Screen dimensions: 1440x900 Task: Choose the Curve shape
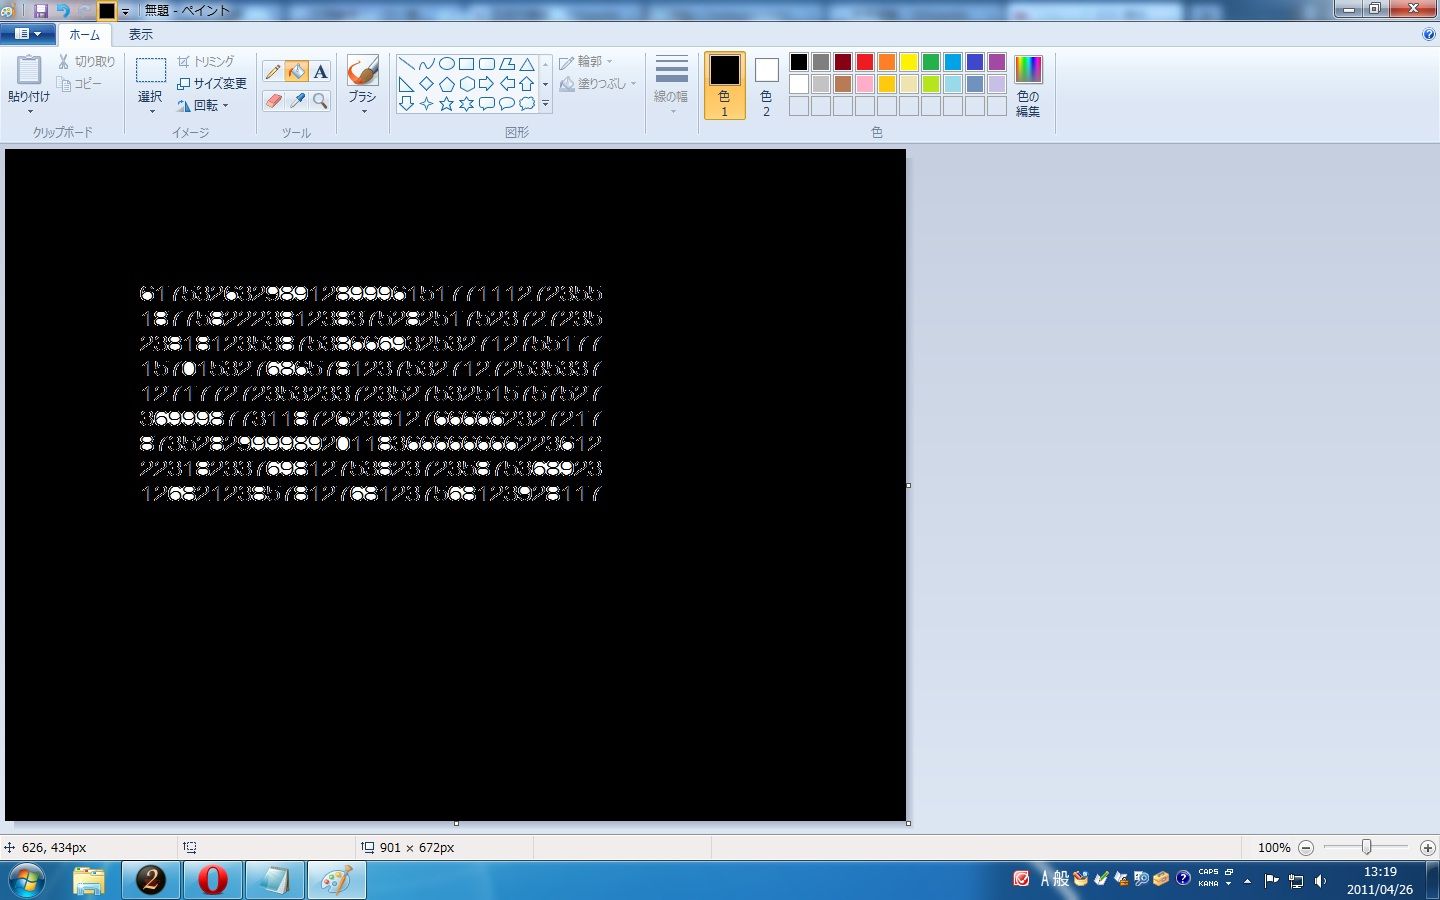[427, 64]
